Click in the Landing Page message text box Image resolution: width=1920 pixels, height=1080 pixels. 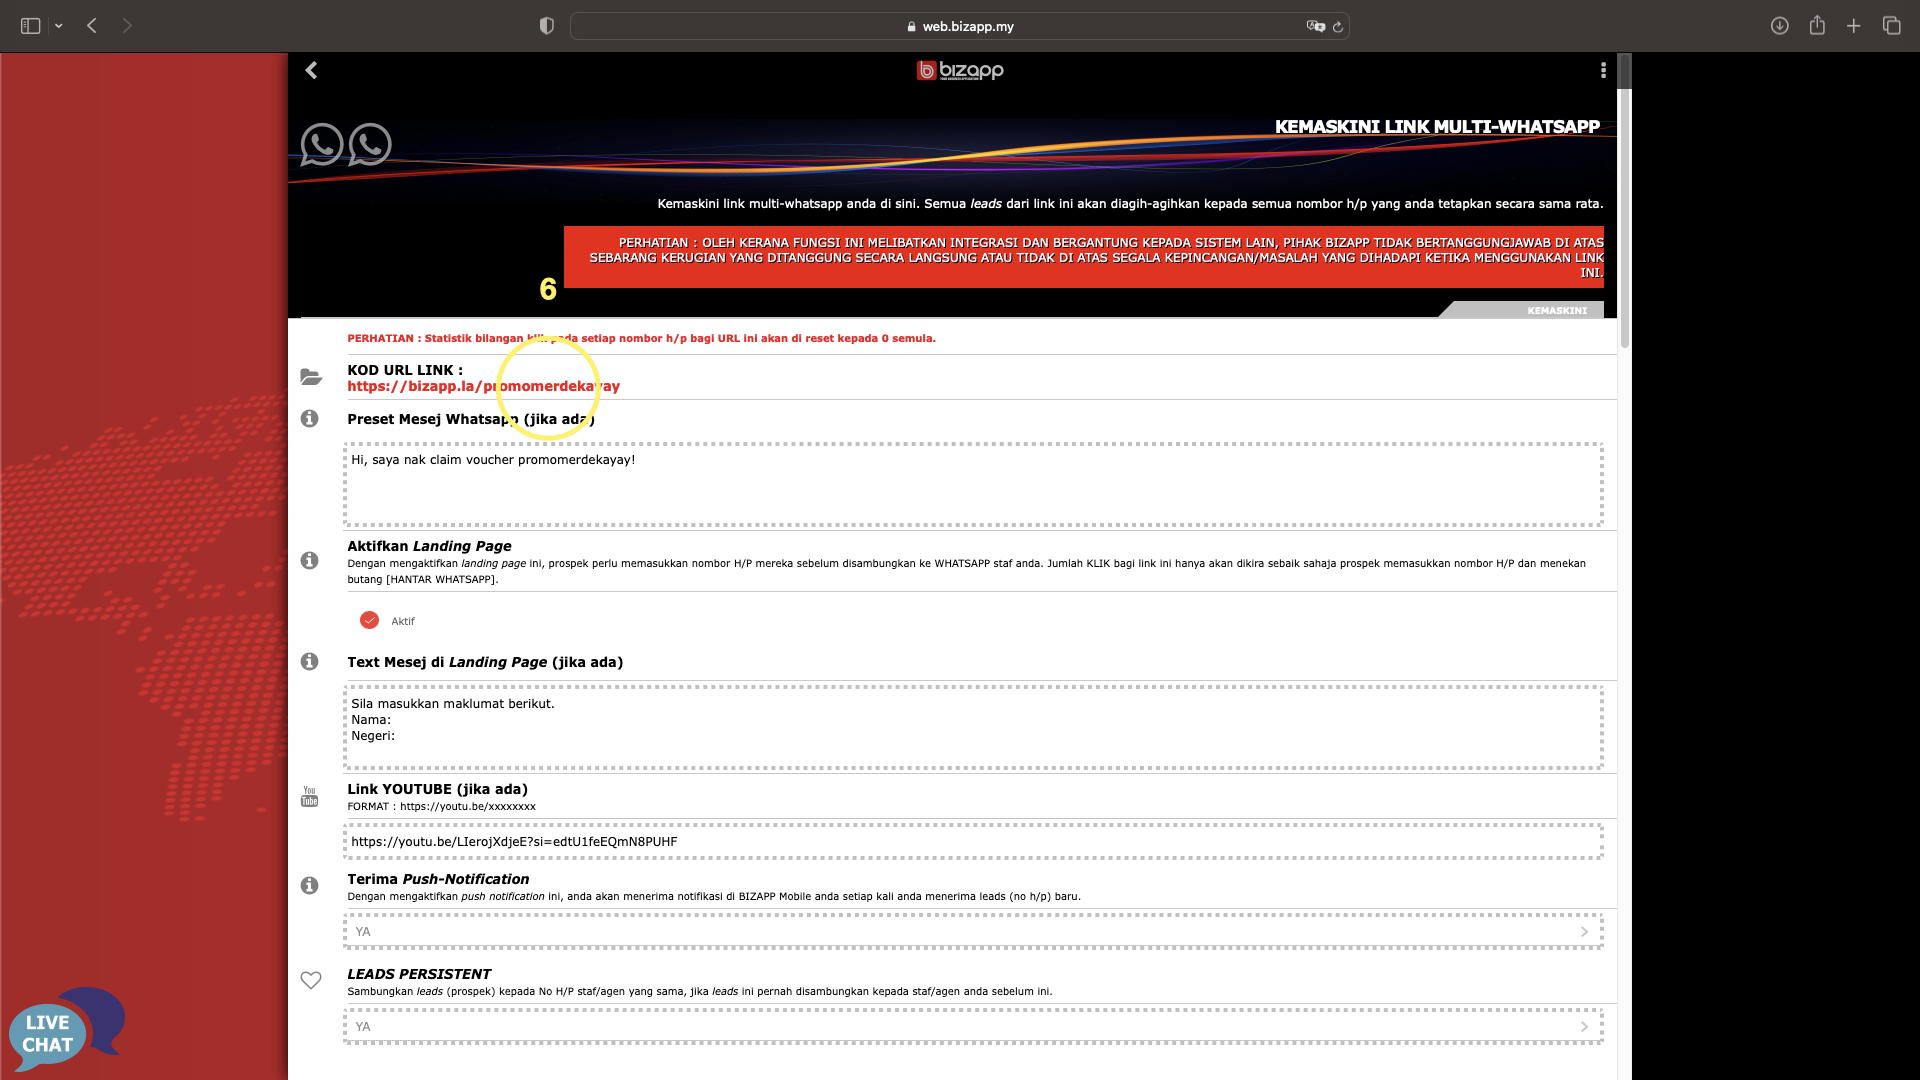pos(973,727)
